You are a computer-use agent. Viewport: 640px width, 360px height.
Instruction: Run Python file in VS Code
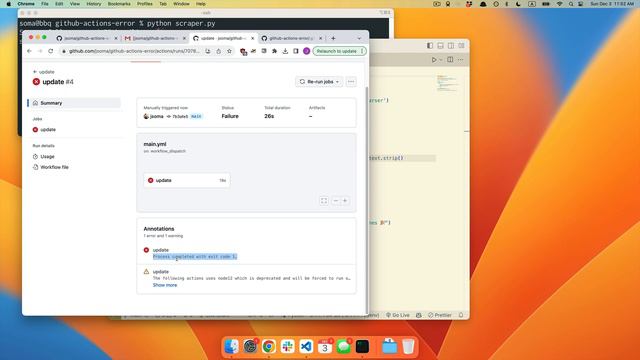[x=434, y=60]
